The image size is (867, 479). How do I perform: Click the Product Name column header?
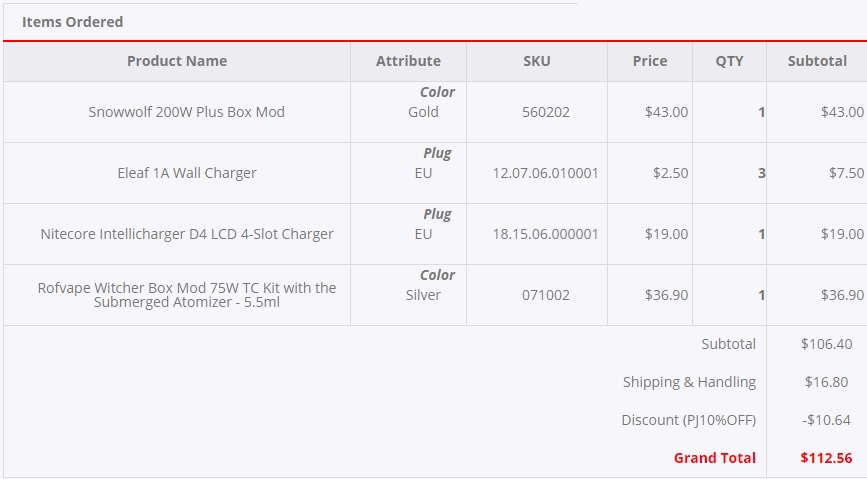point(177,61)
